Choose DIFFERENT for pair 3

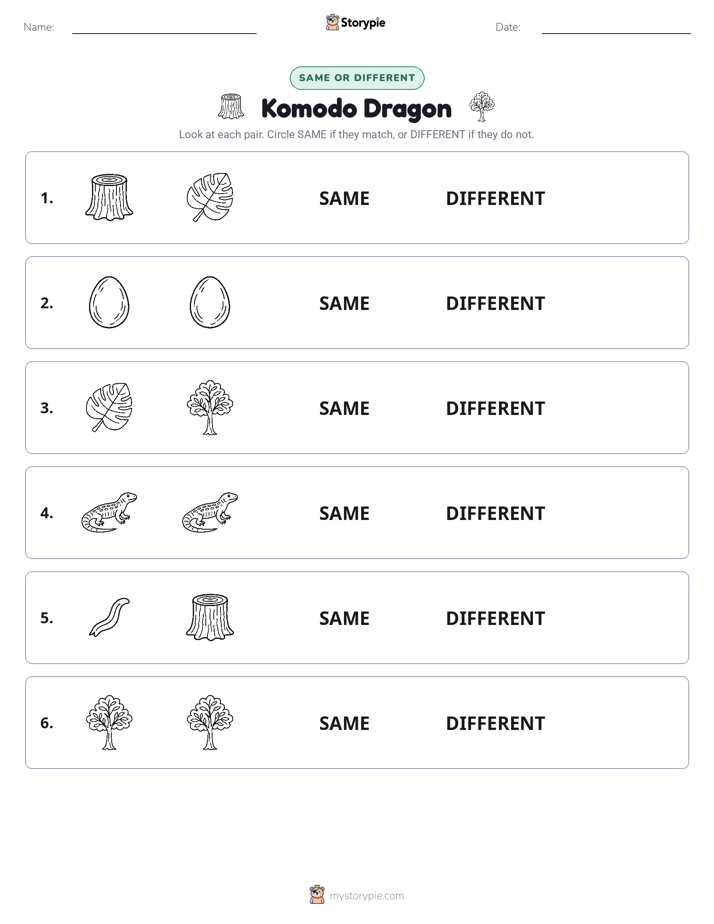click(495, 408)
